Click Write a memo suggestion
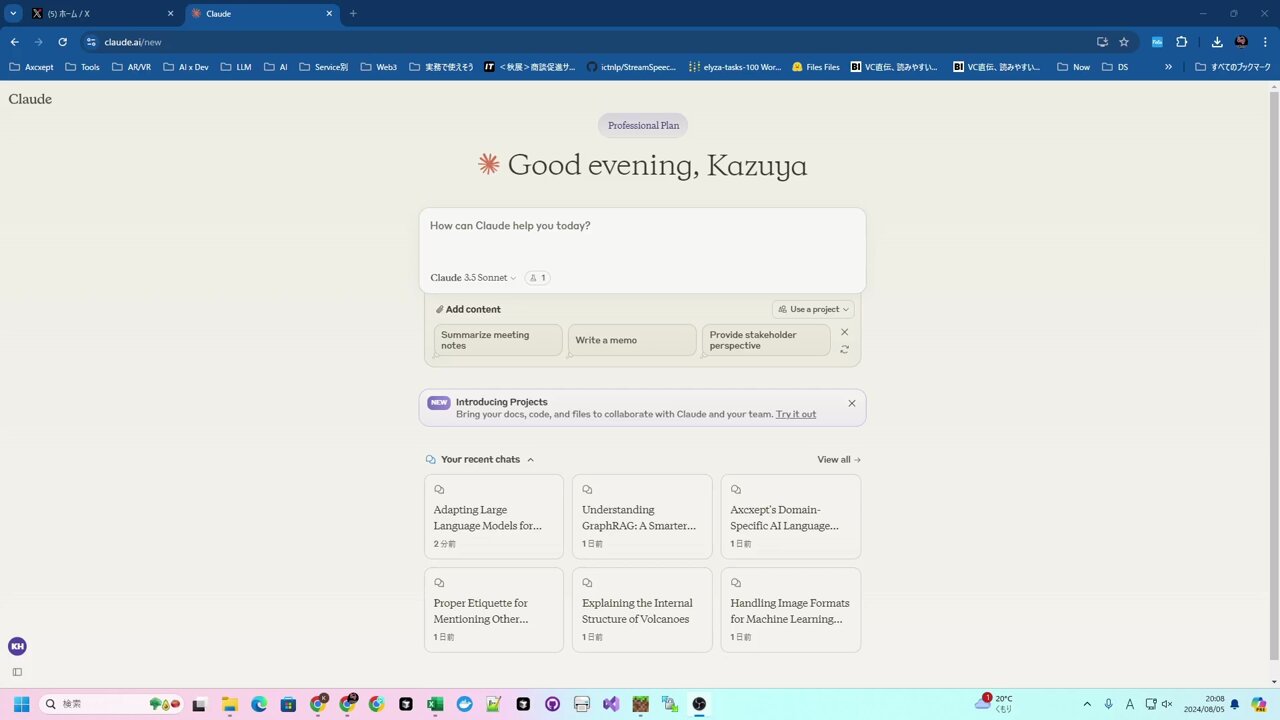The image size is (1280, 720). [632, 340]
